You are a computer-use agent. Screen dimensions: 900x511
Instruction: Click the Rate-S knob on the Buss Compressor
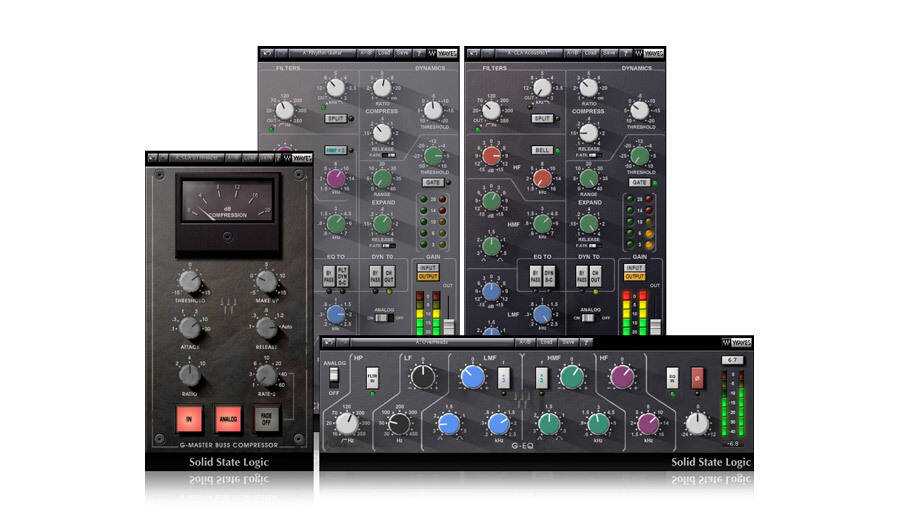pyautogui.click(x=266, y=375)
